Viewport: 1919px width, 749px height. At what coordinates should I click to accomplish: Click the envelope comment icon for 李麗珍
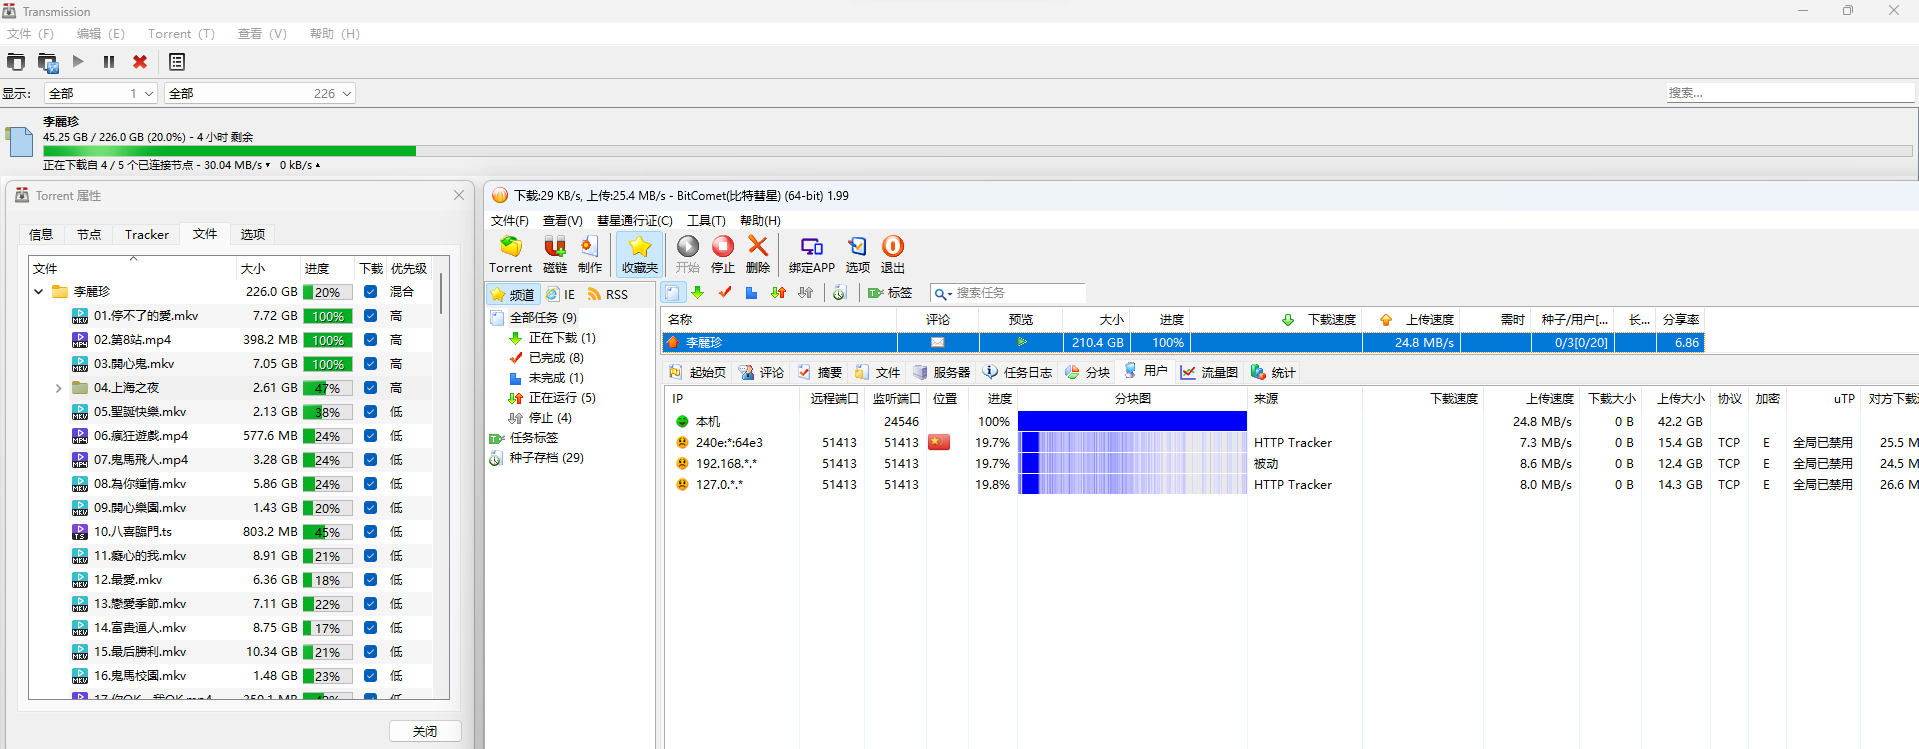coord(937,342)
